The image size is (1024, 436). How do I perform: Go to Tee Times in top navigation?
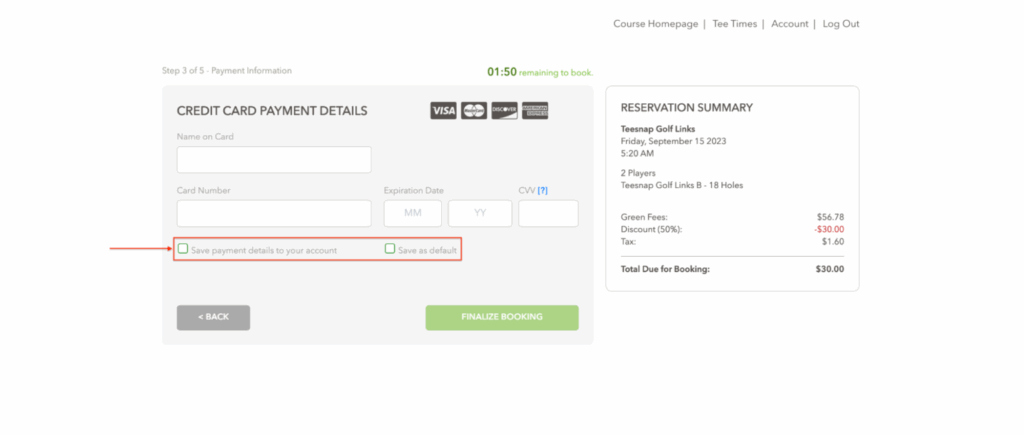[x=734, y=24]
